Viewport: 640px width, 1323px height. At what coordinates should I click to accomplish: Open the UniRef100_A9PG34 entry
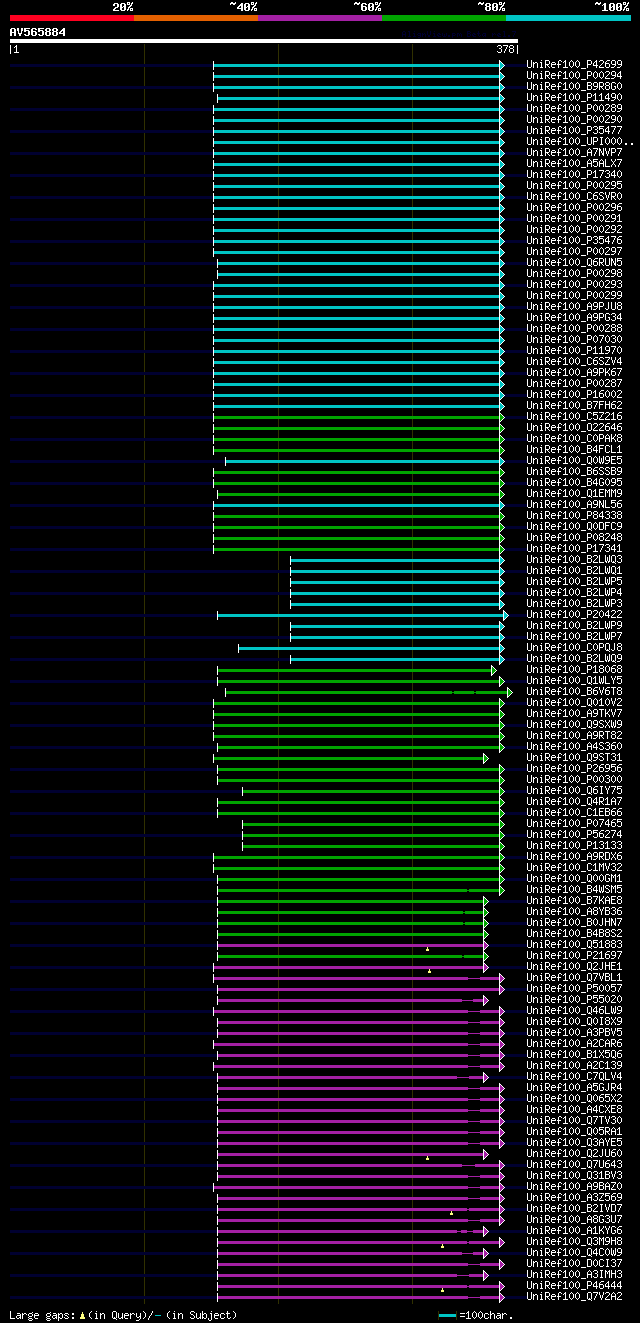tap(574, 317)
